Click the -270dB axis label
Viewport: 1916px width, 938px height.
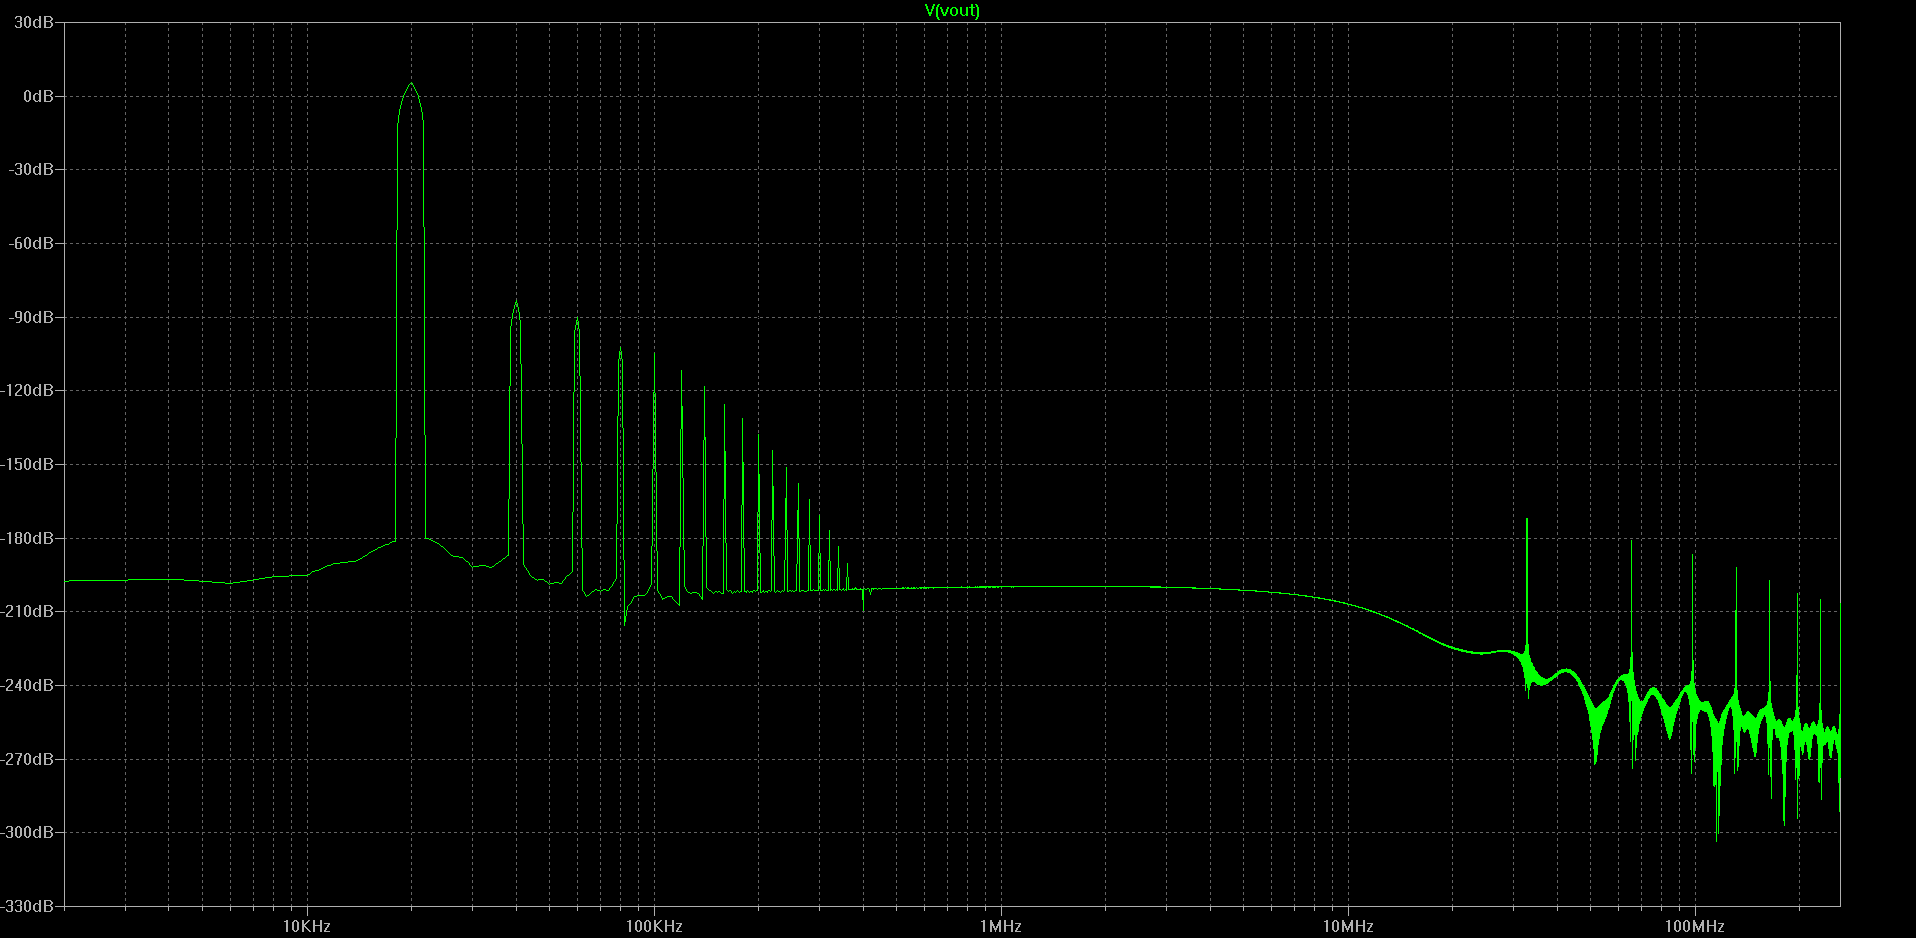[x=27, y=759]
